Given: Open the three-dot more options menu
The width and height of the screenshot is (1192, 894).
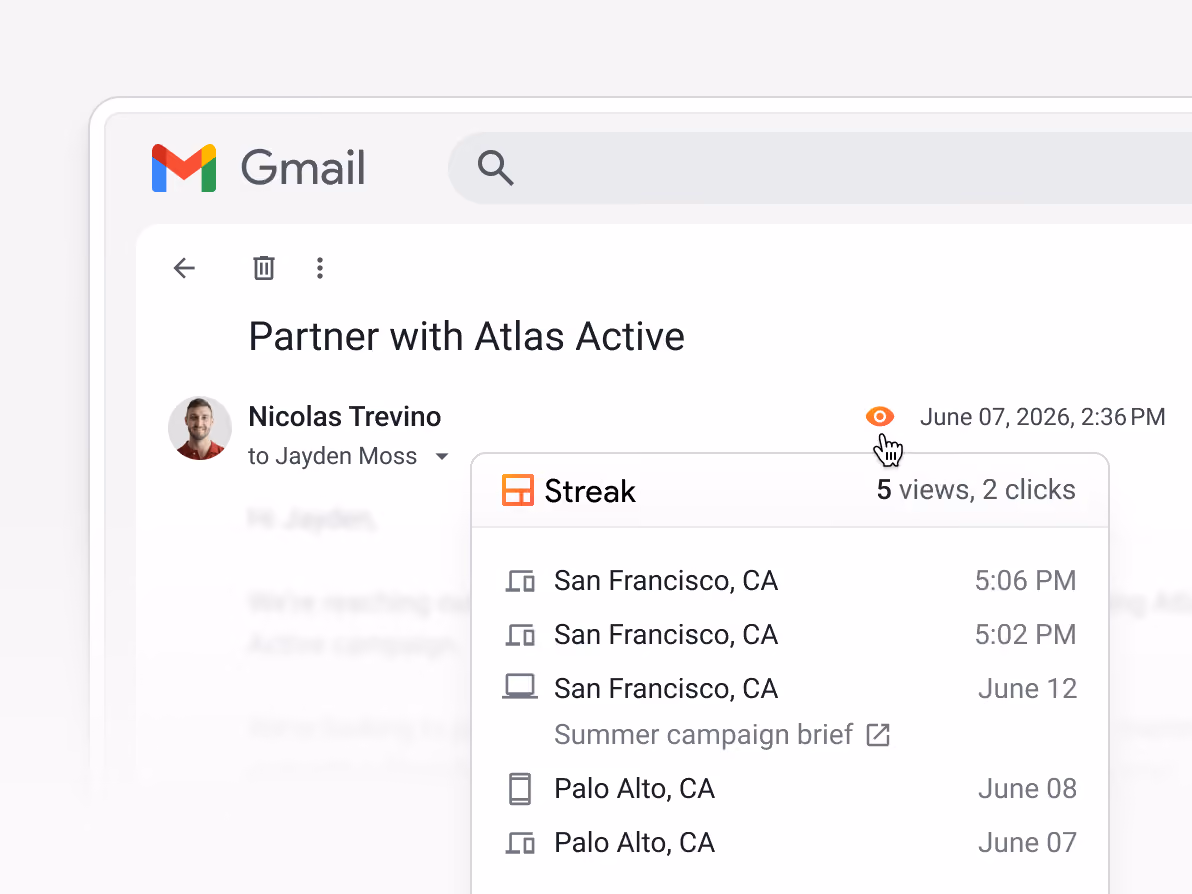Looking at the screenshot, I should click(320, 268).
